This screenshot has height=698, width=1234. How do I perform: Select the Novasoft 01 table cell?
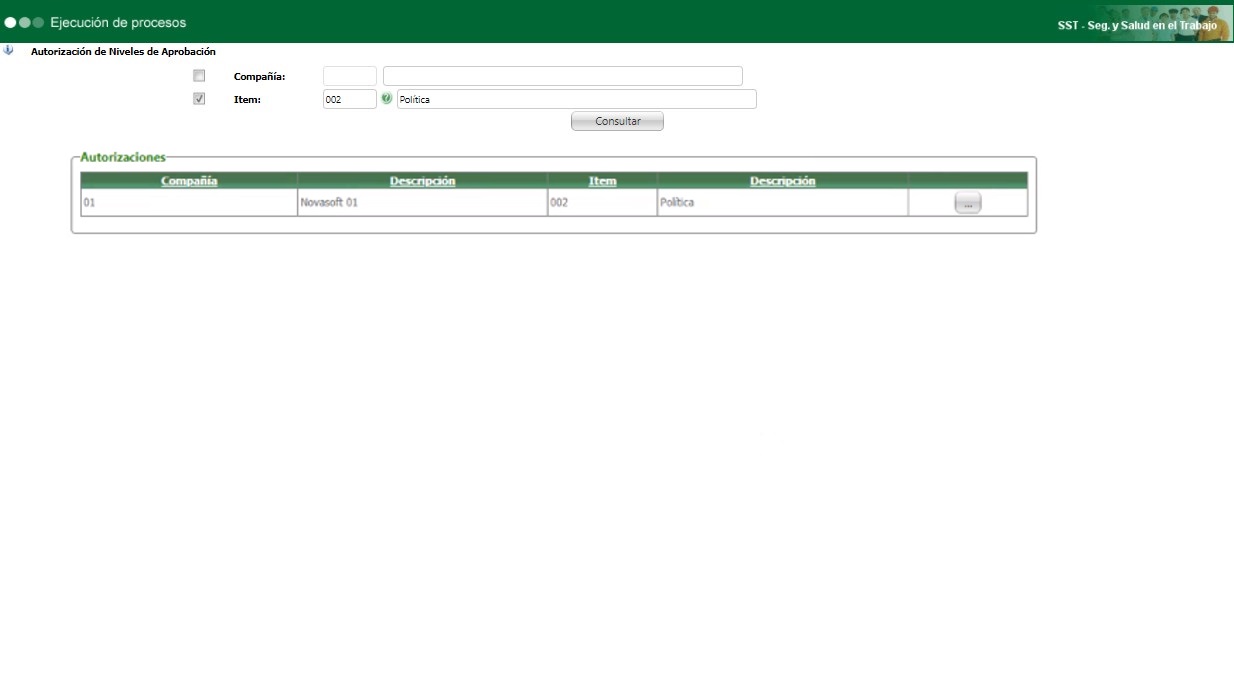[x=422, y=202]
